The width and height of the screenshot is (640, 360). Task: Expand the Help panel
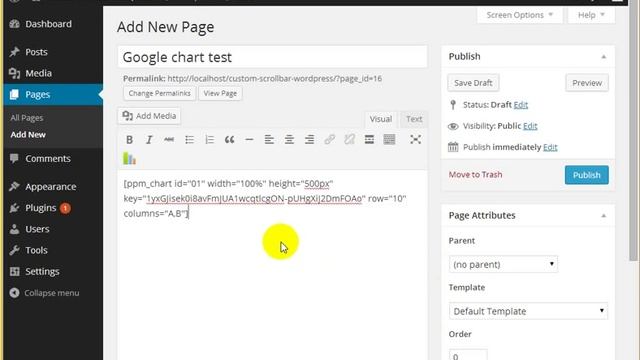coord(591,15)
